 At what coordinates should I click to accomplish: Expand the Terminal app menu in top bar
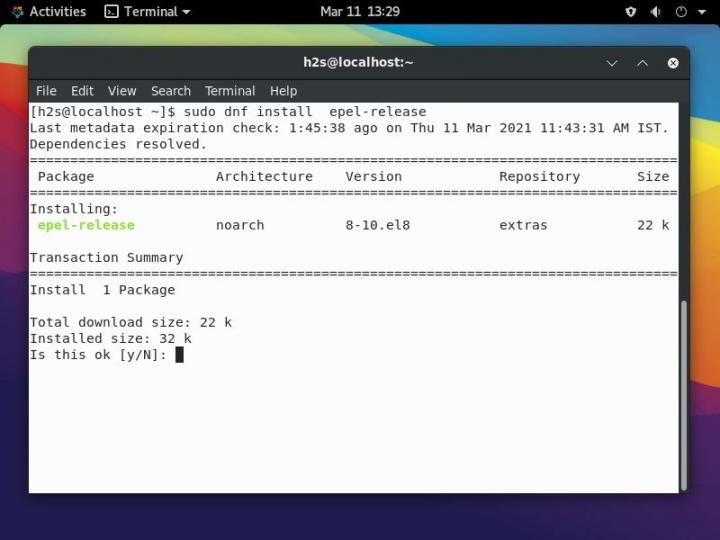(147, 12)
